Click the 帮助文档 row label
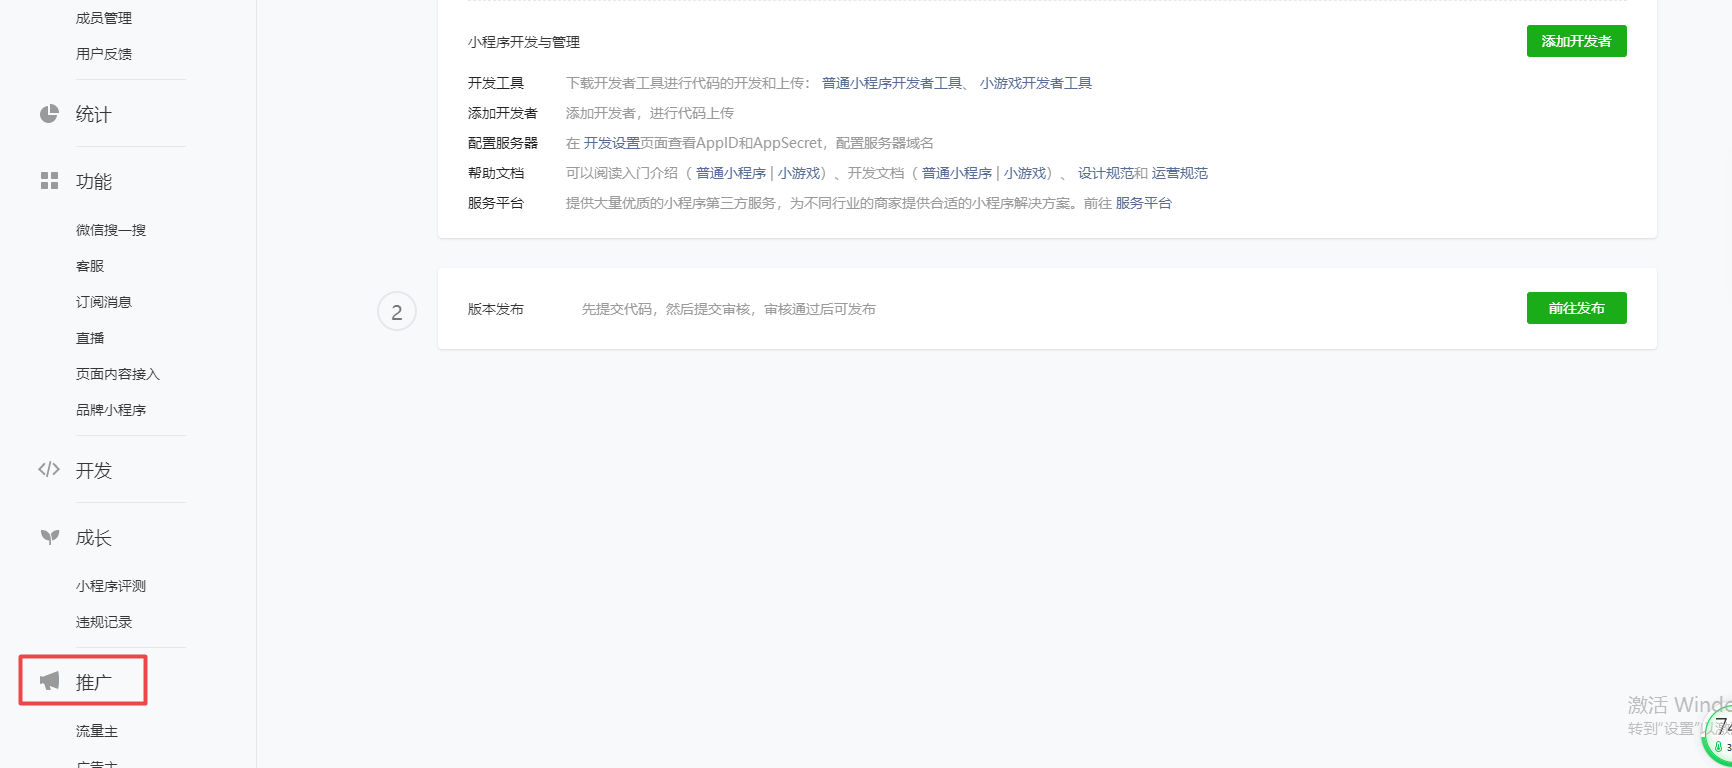This screenshot has height=768, width=1732. [496, 173]
